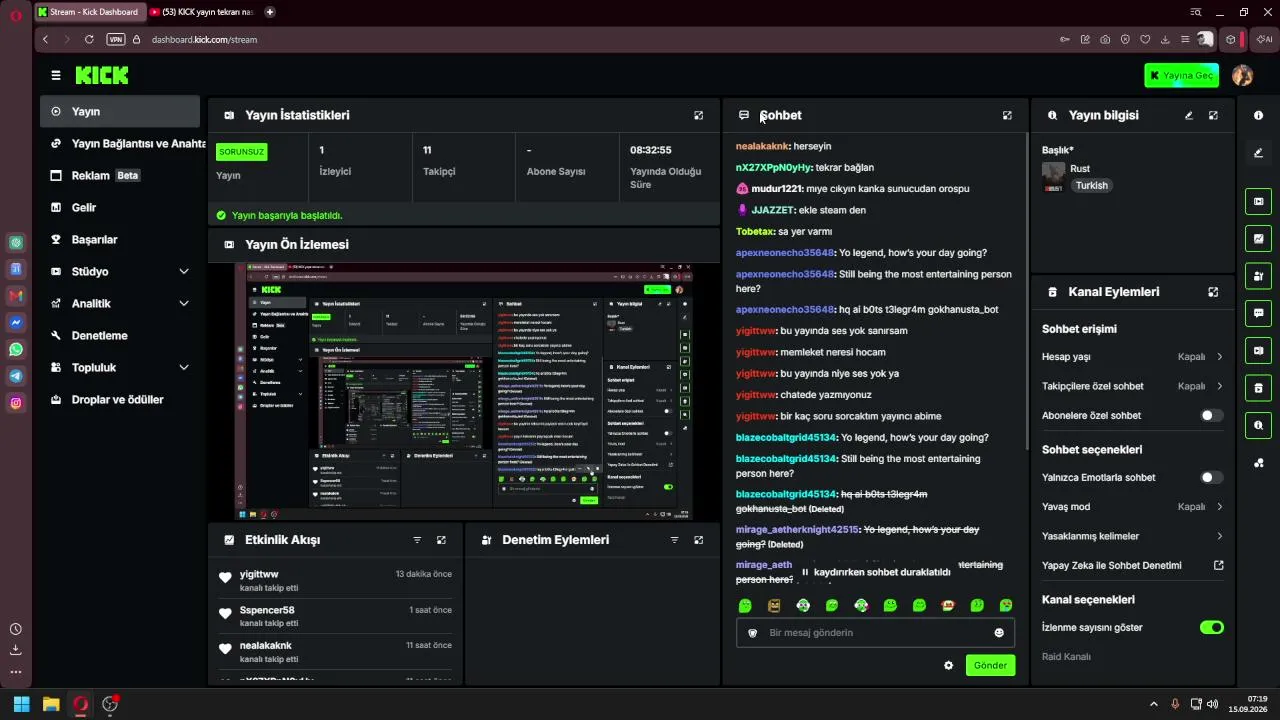Viewport: 1280px width, 720px height.
Task: Click the green Yayına Geç button
Action: [1181, 75]
